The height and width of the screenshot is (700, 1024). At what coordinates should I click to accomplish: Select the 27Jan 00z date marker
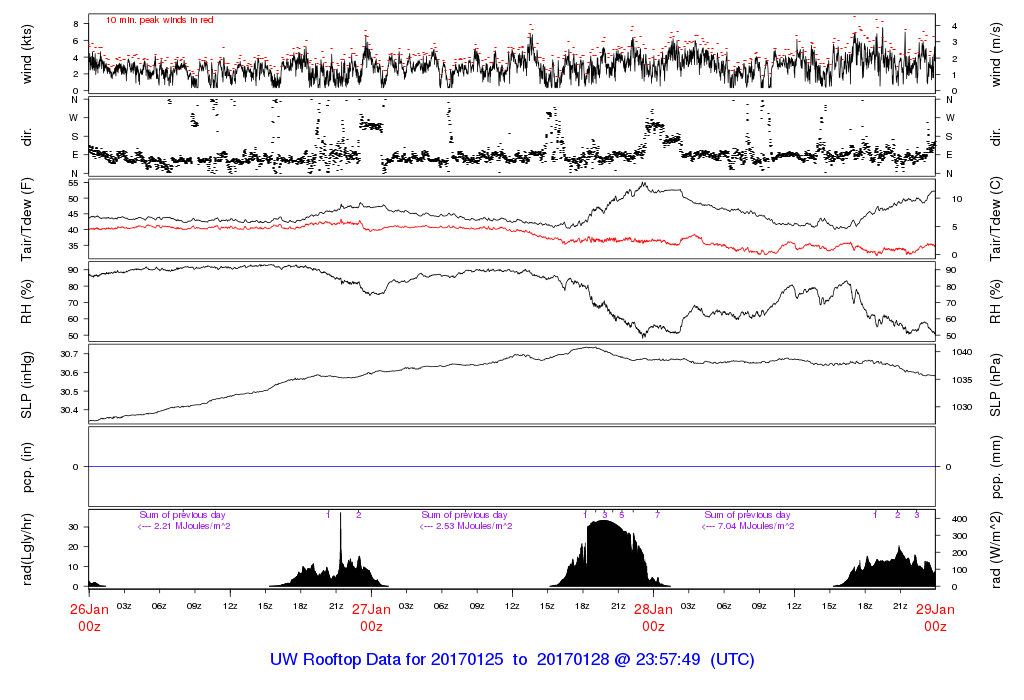[x=371, y=616]
